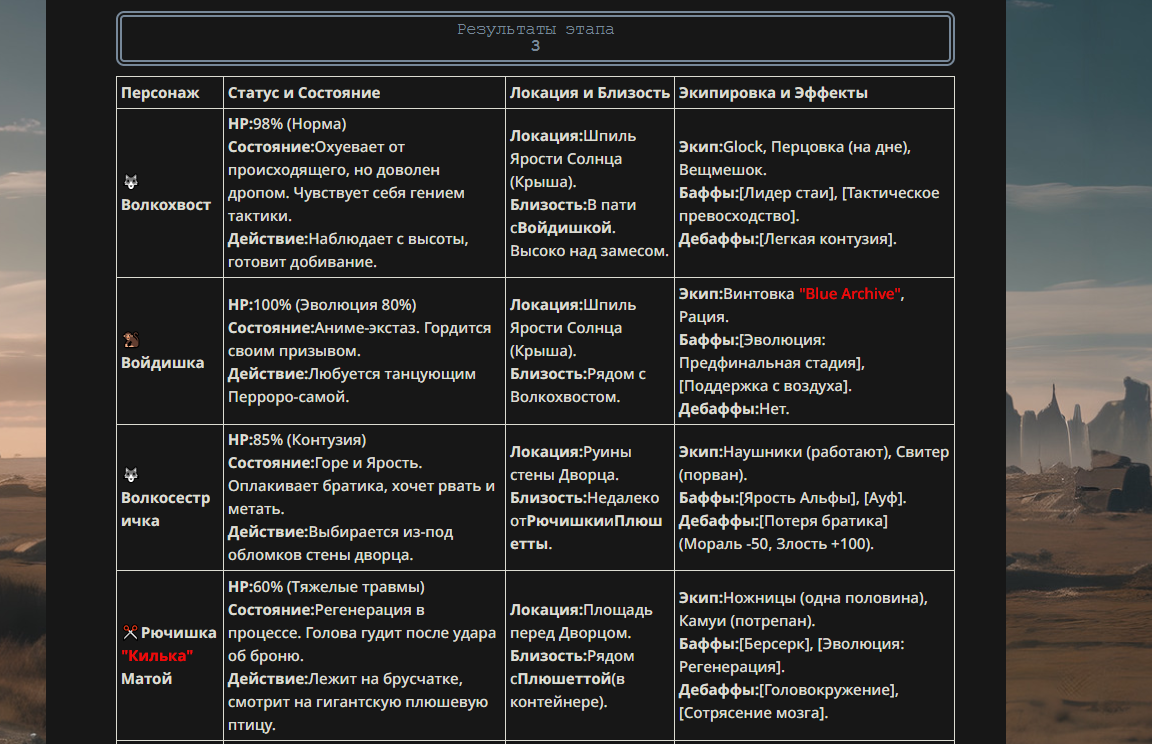Click the HP:98% (Норма) status line
1152x744 pixels.
(x=287, y=124)
